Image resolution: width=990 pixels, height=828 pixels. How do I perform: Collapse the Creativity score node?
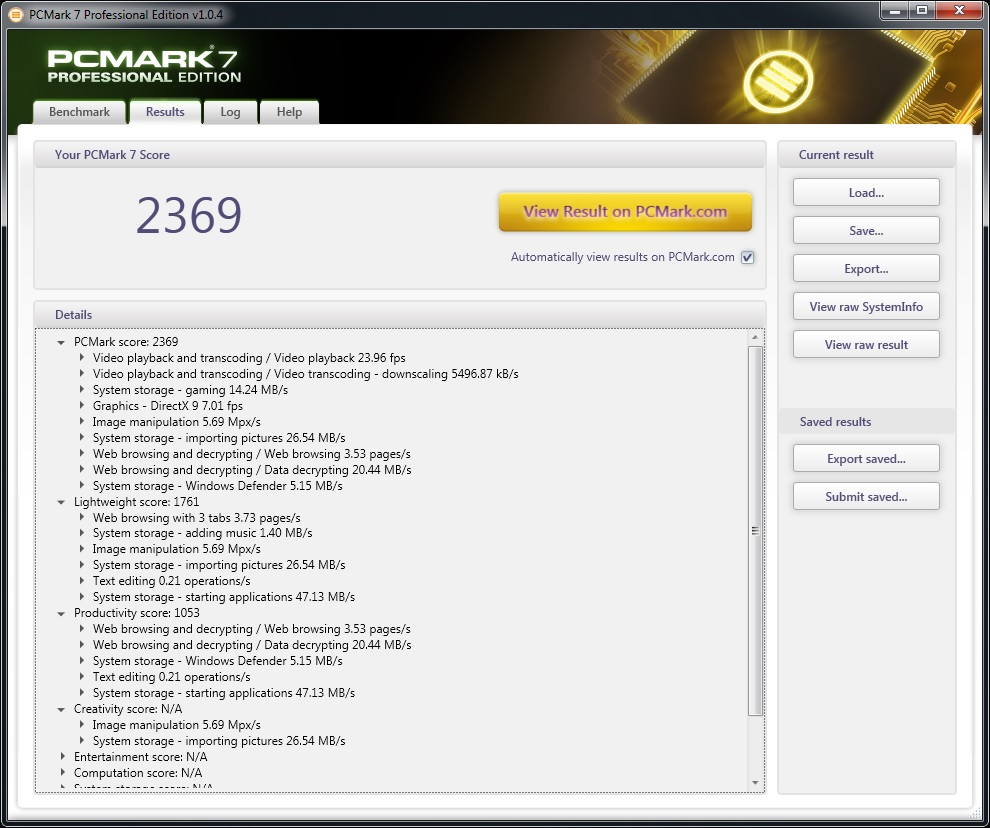(61, 709)
